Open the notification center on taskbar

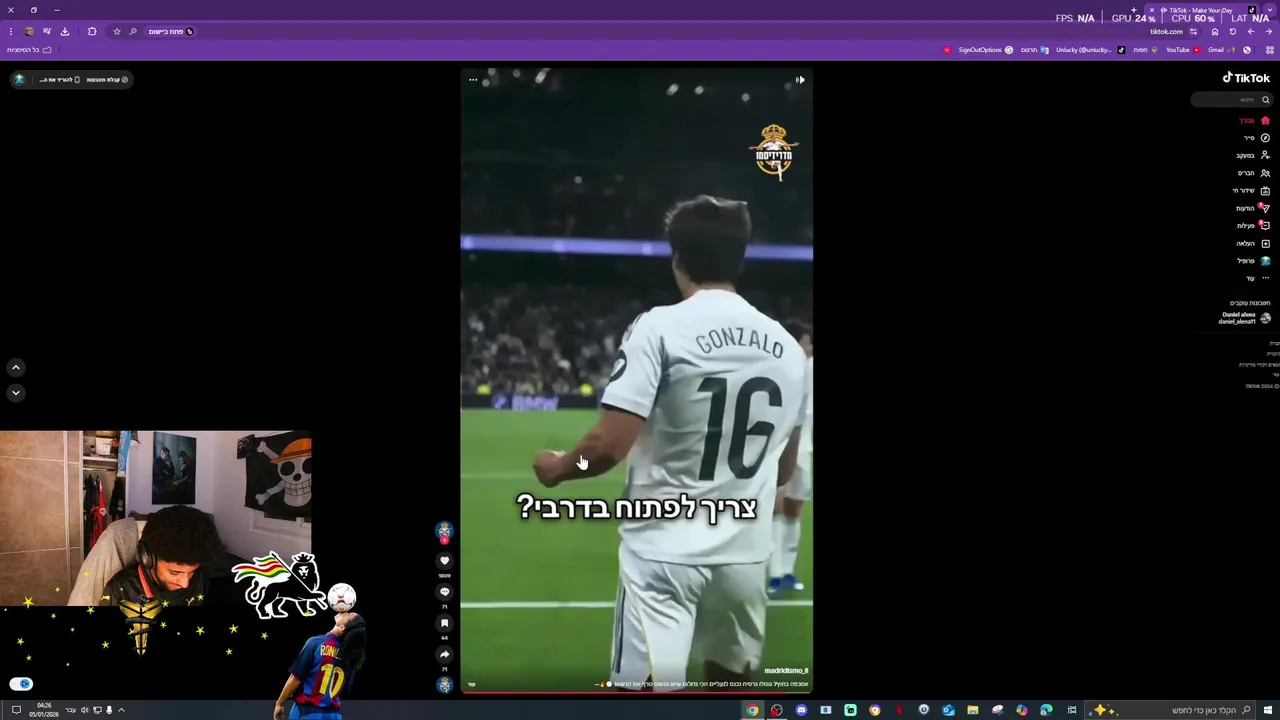[15, 710]
